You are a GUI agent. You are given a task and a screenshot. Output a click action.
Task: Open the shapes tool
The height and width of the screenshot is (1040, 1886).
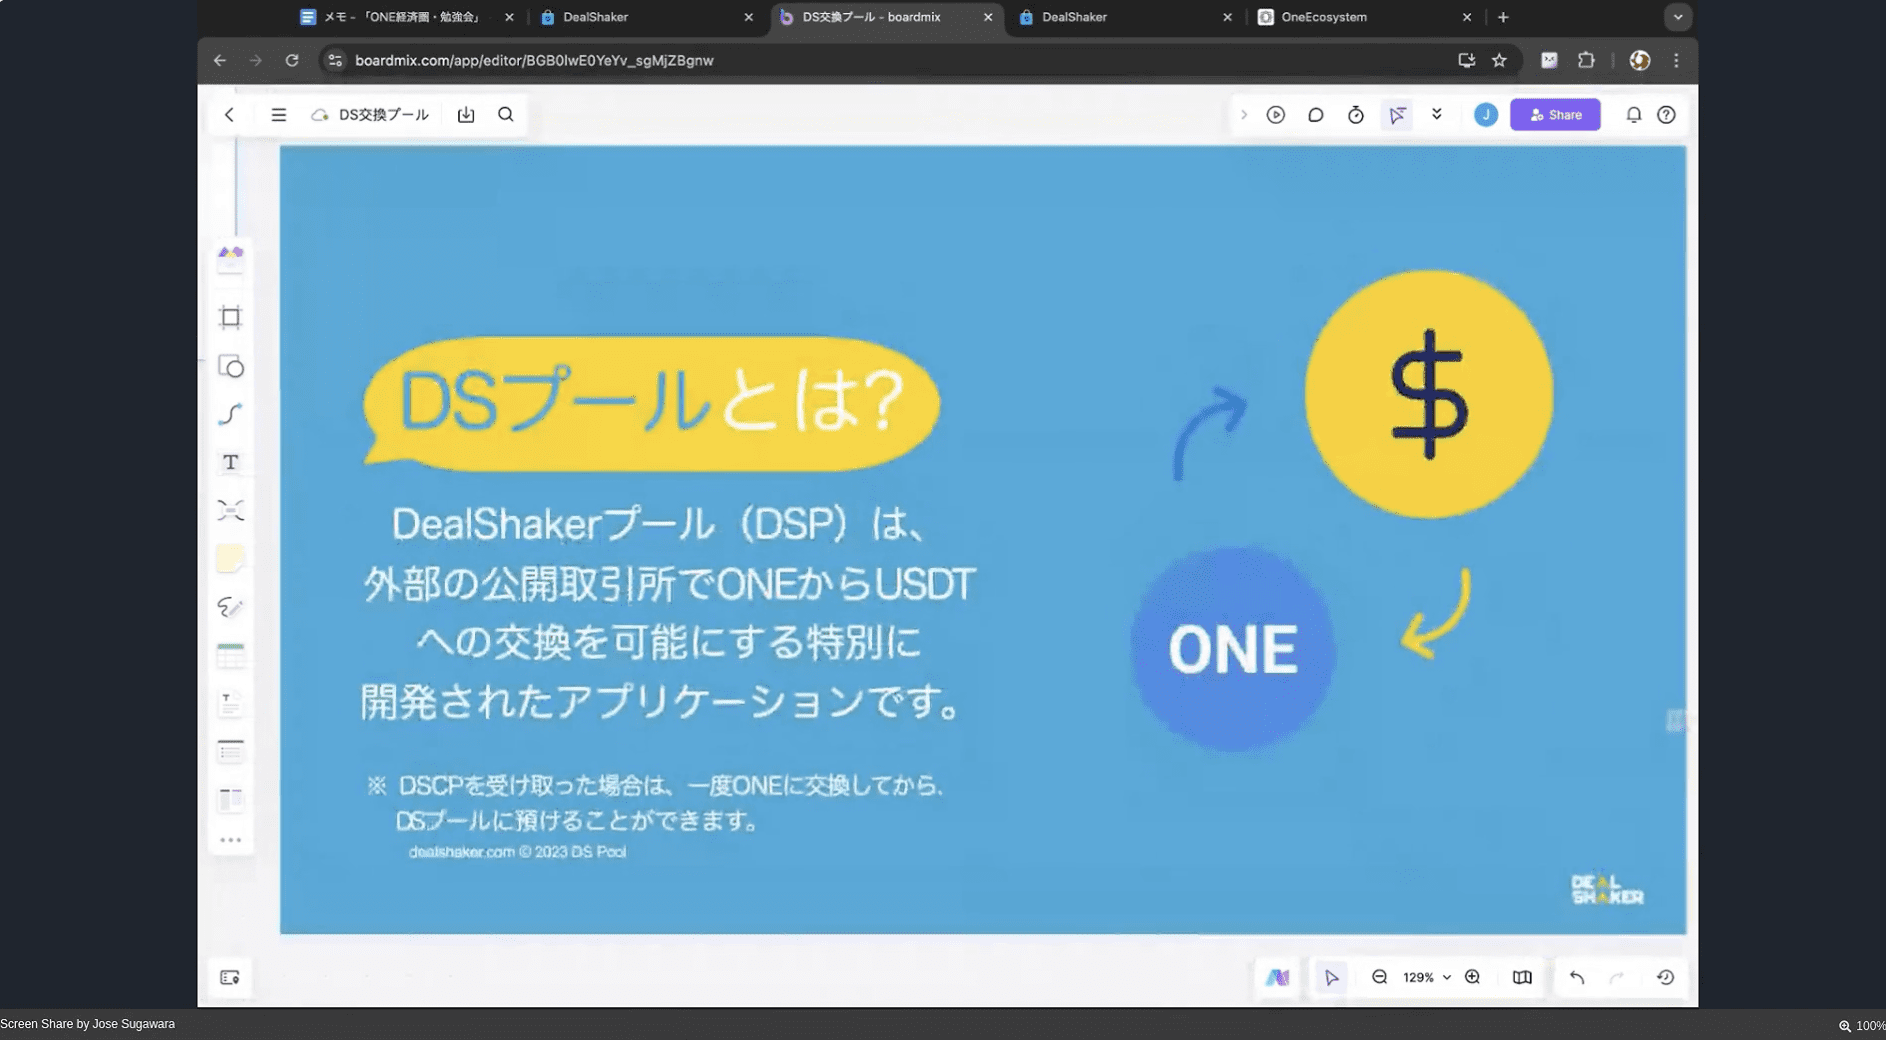(x=231, y=367)
